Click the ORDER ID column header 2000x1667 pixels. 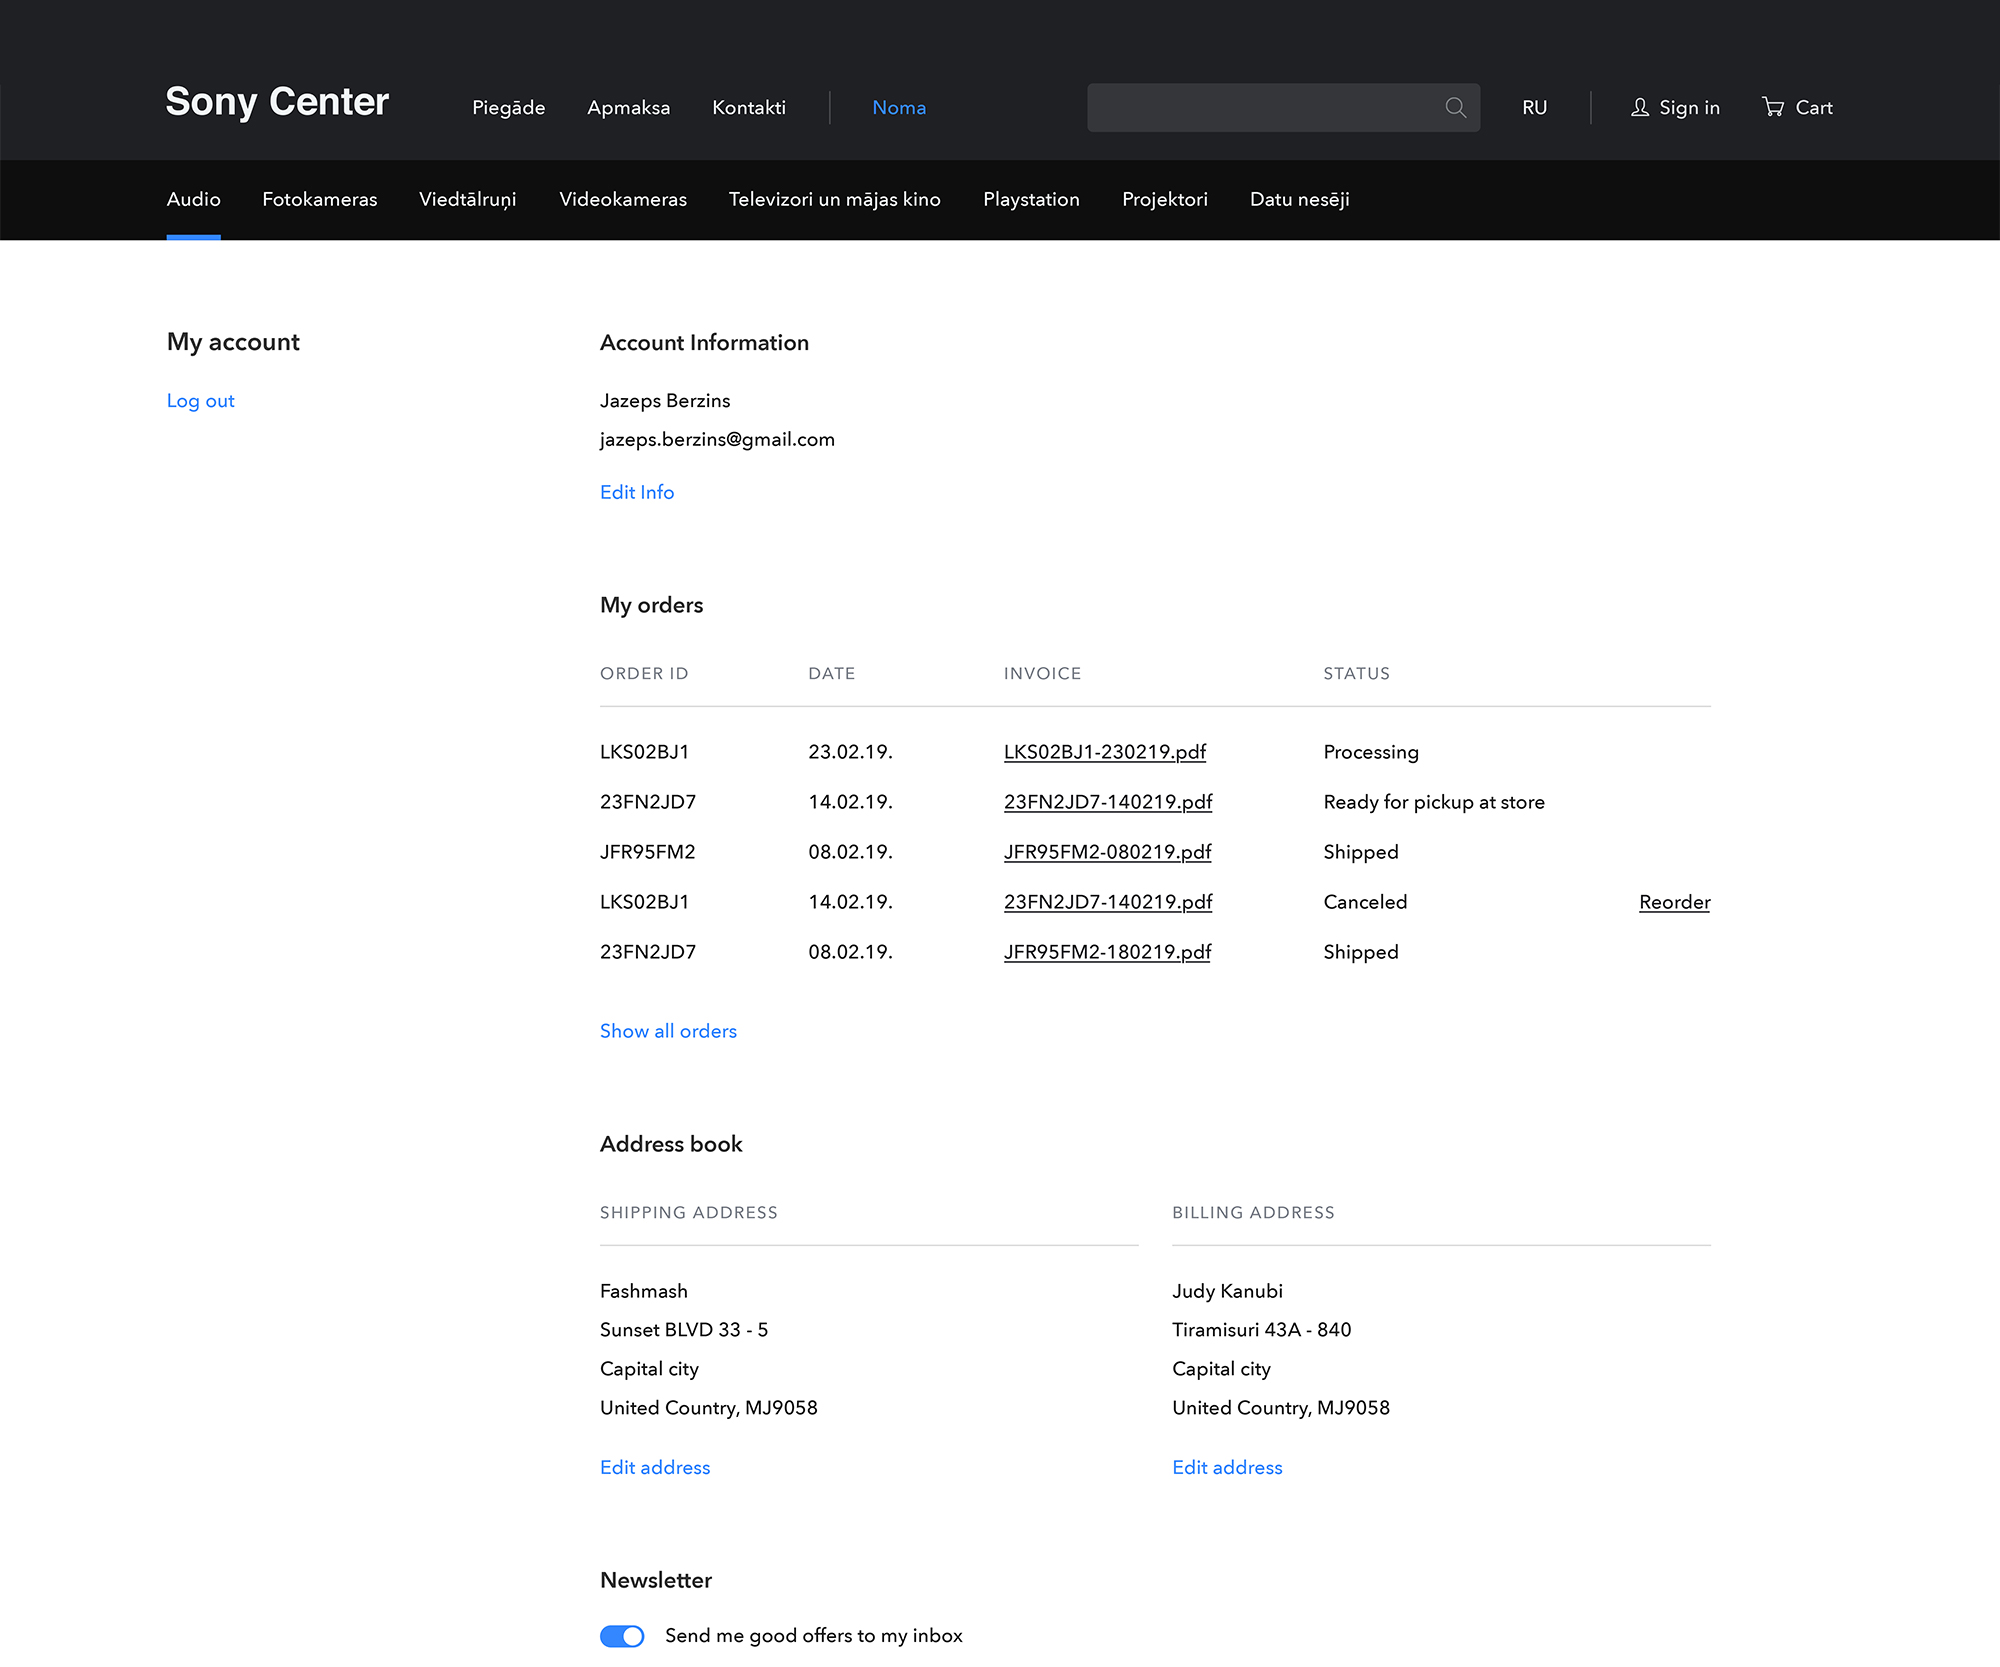pos(644,674)
